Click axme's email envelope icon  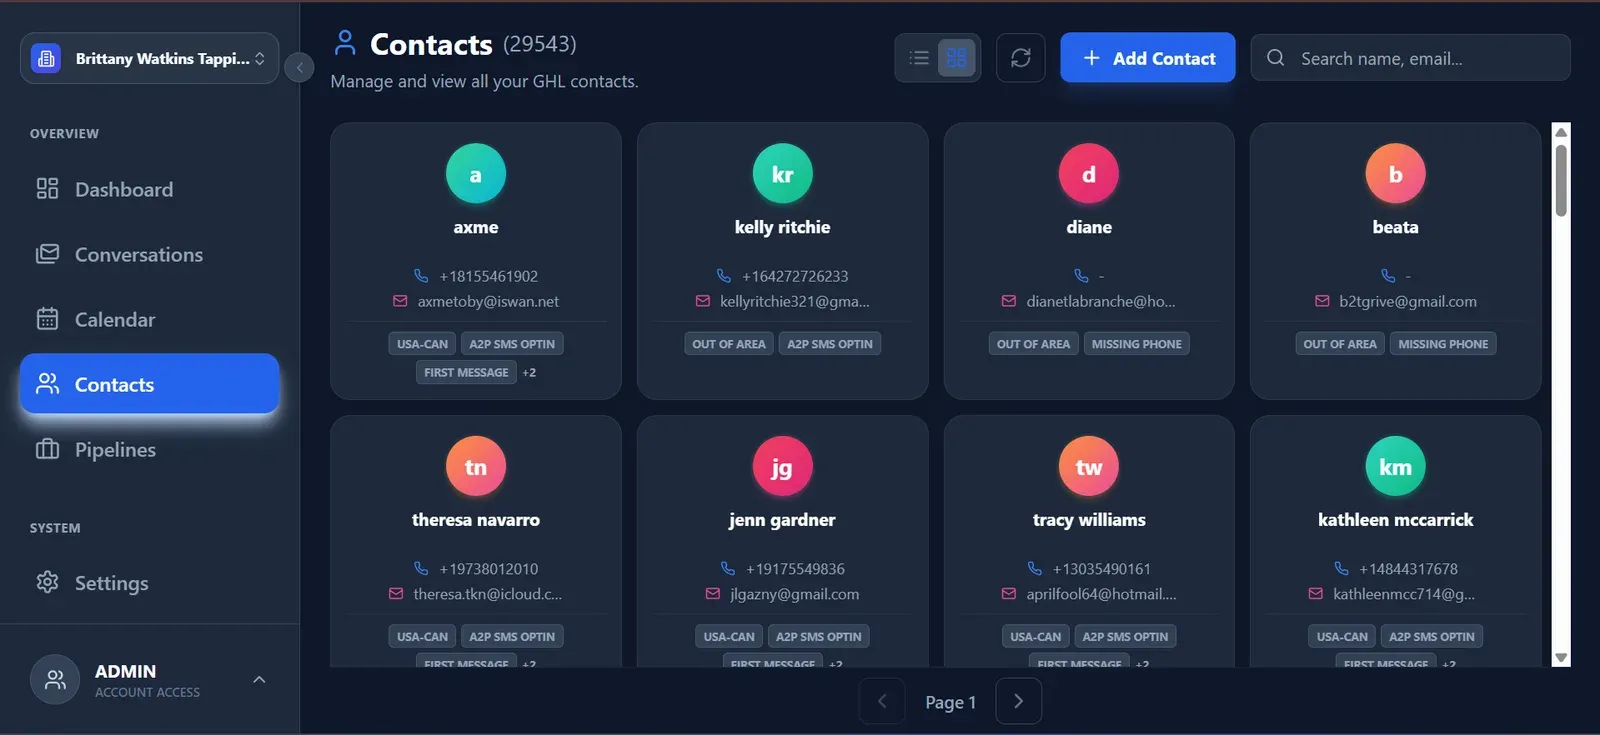click(x=400, y=301)
